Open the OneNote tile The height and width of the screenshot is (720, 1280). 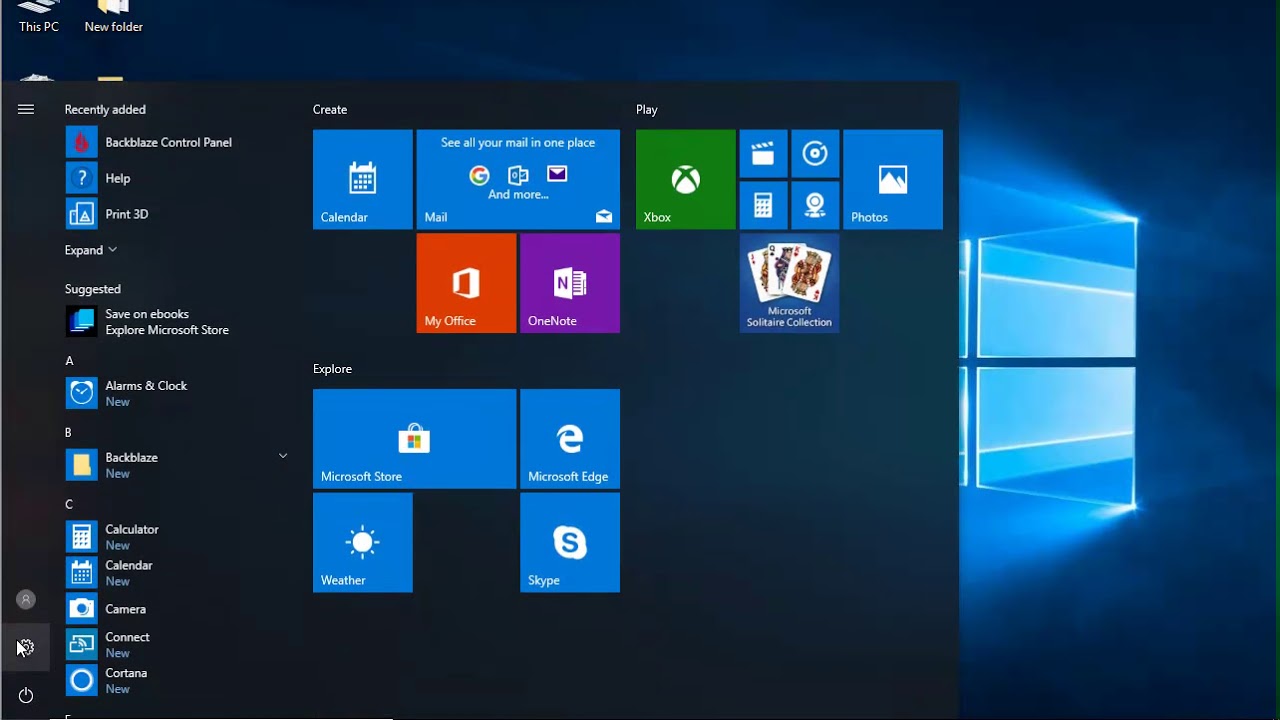(570, 283)
